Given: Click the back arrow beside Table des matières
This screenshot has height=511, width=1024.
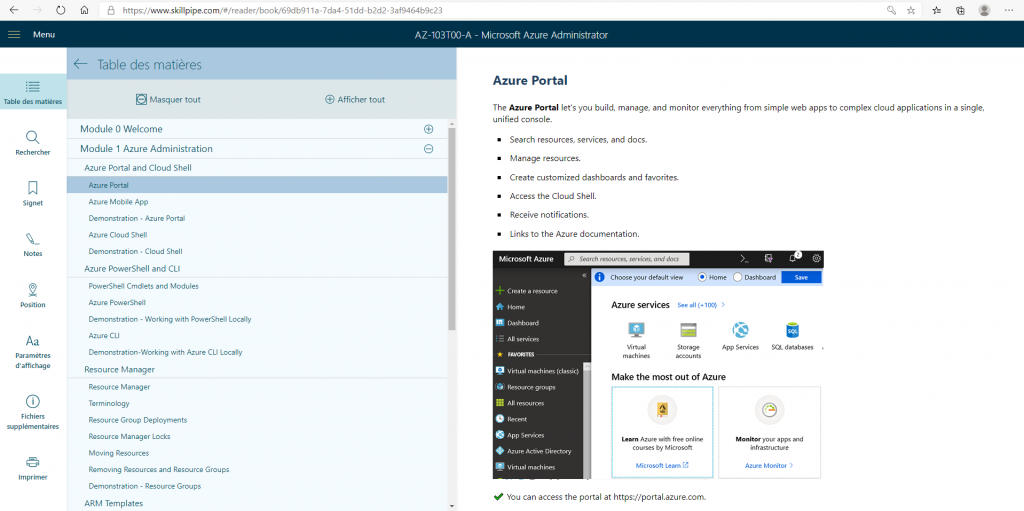Looking at the screenshot, I should coord(80,64).
